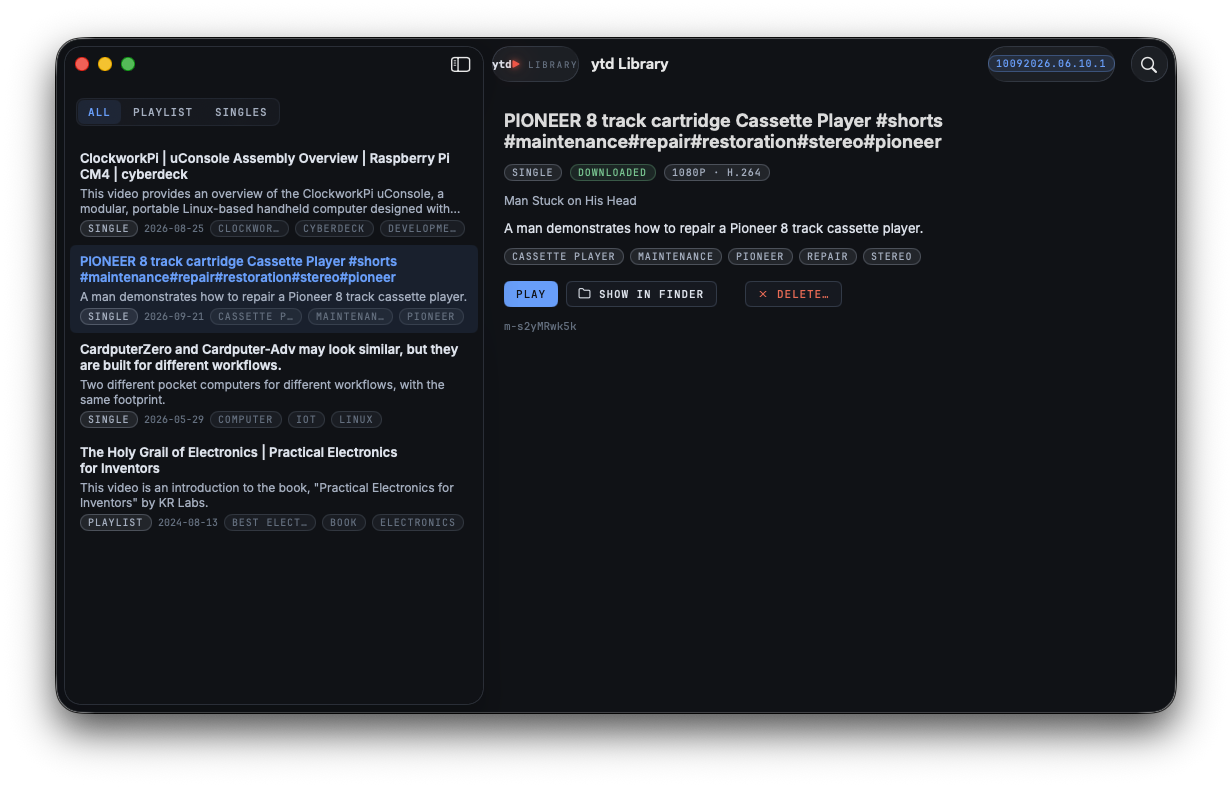Click COMPUTER tag on Cardputer row

[x=245, y=420]
